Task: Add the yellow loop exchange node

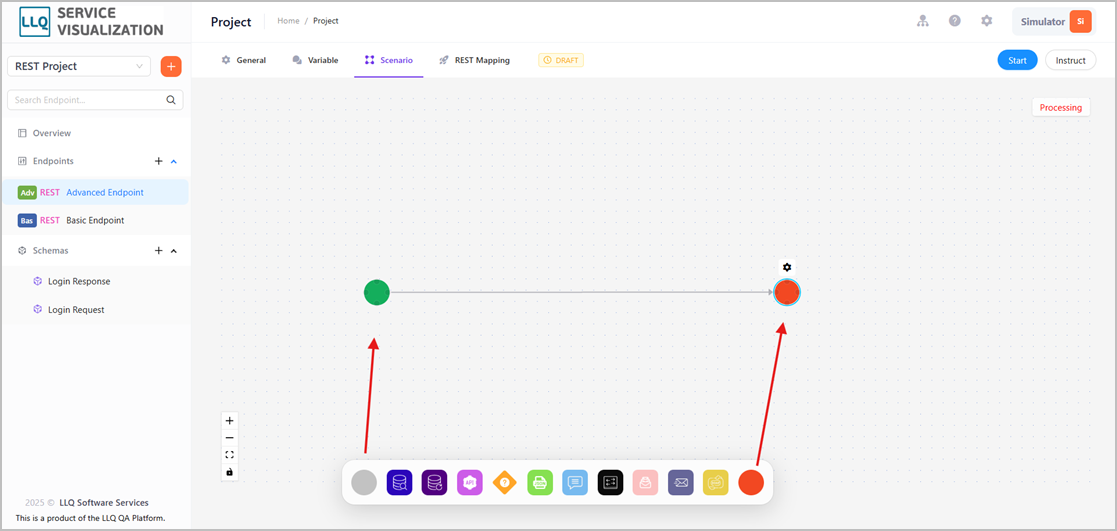Action: pyautogui.click(x=716, y=483)
